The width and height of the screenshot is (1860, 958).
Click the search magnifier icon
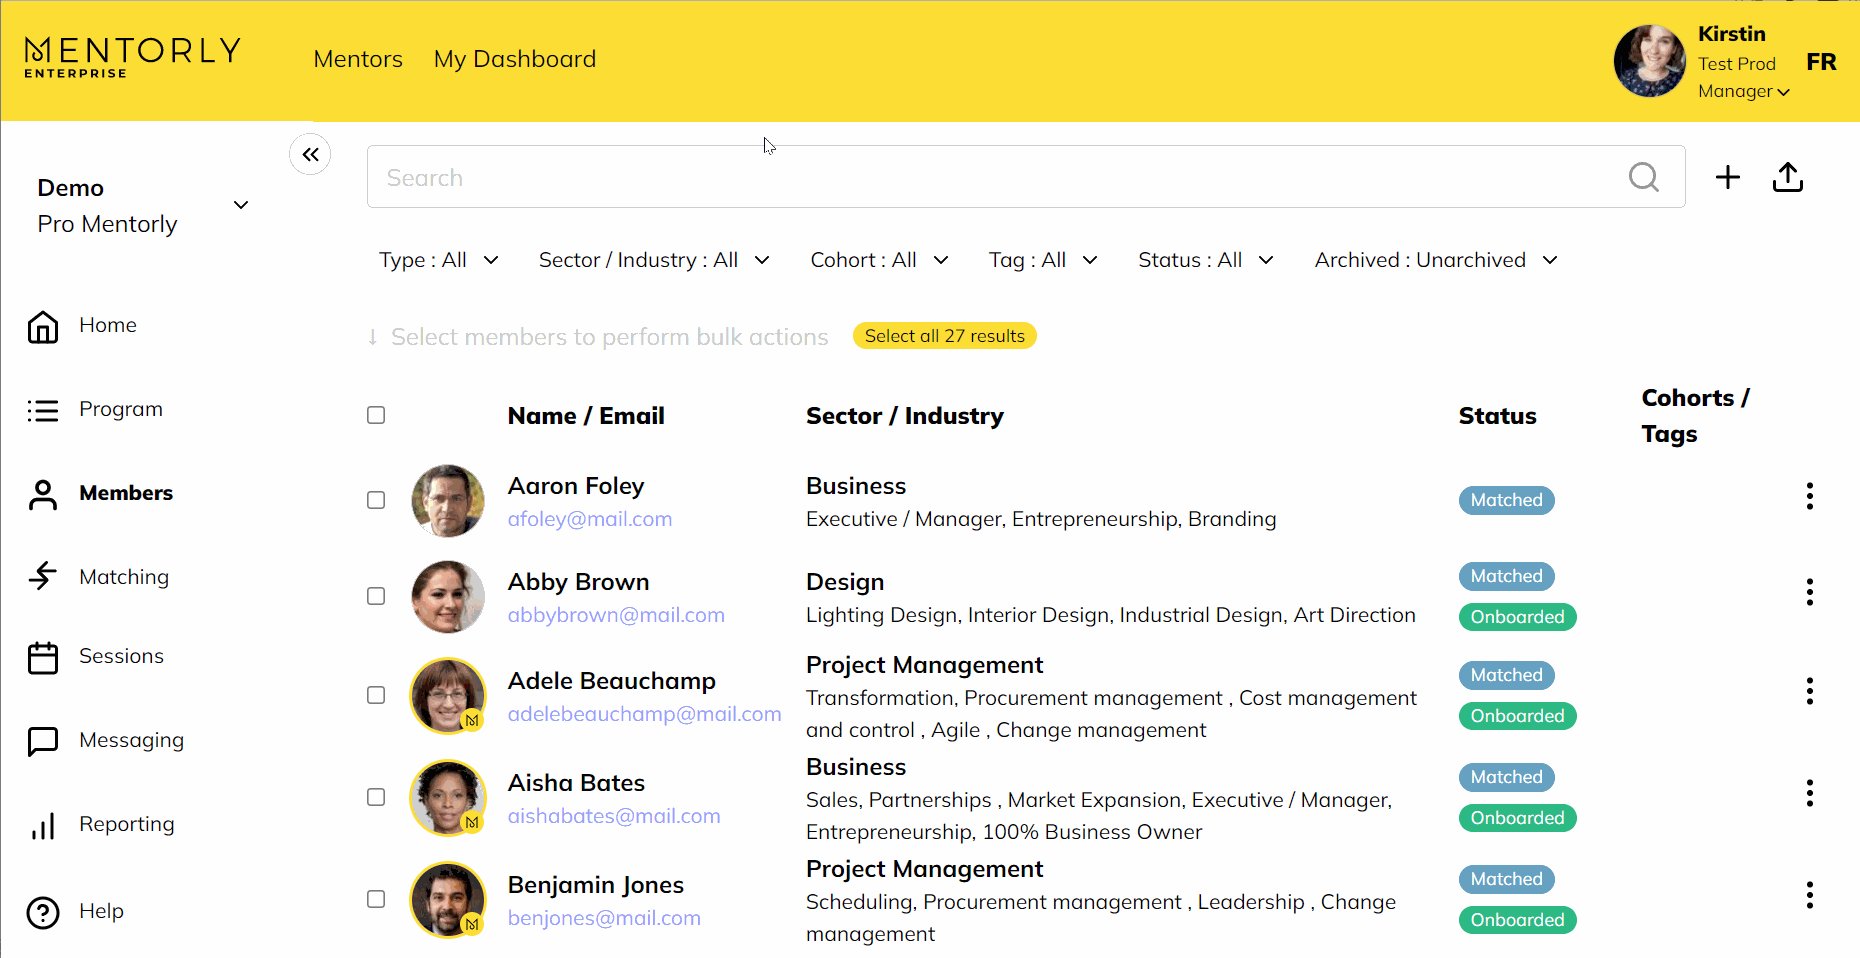click(1643, 178)
